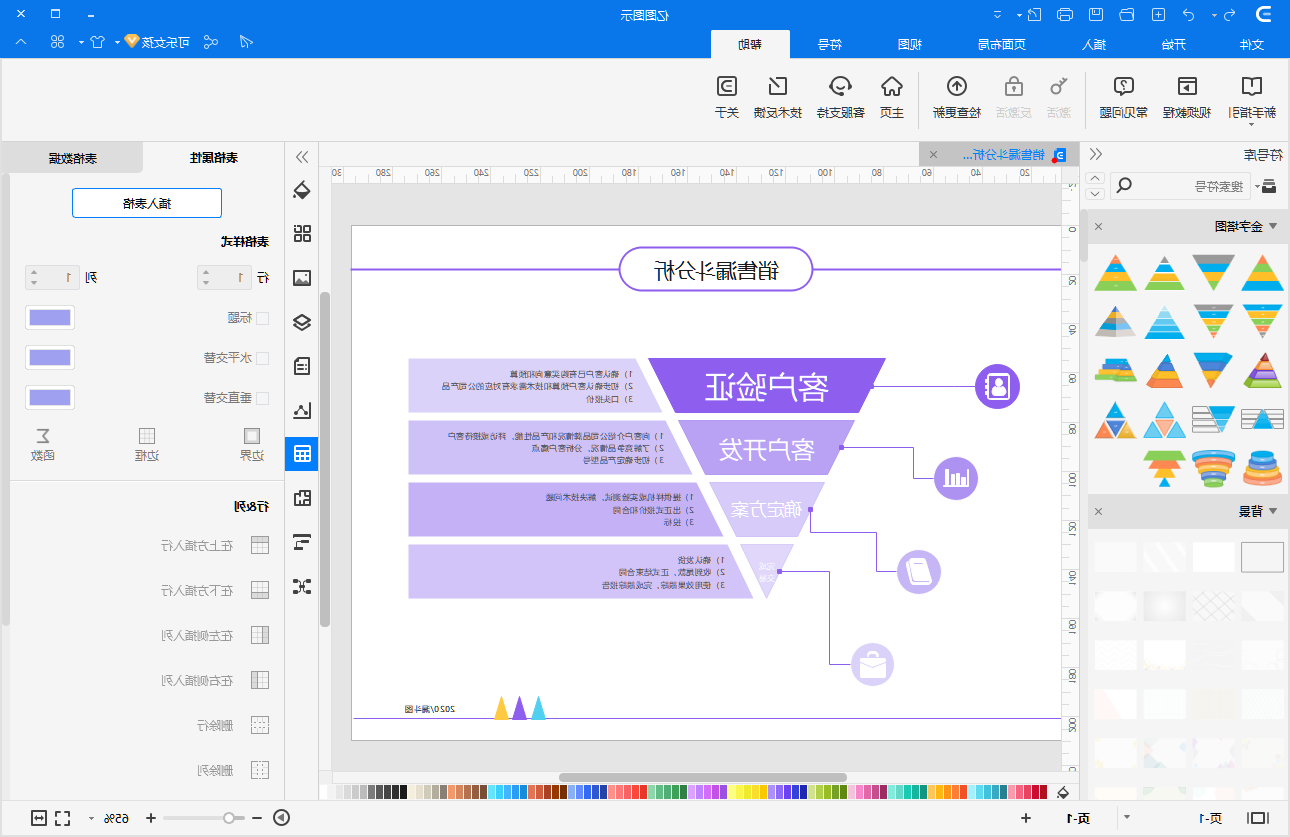The image size is (1290, 837).
Task: Click 在右侧插入列
Action: click(x=215, y=680)
